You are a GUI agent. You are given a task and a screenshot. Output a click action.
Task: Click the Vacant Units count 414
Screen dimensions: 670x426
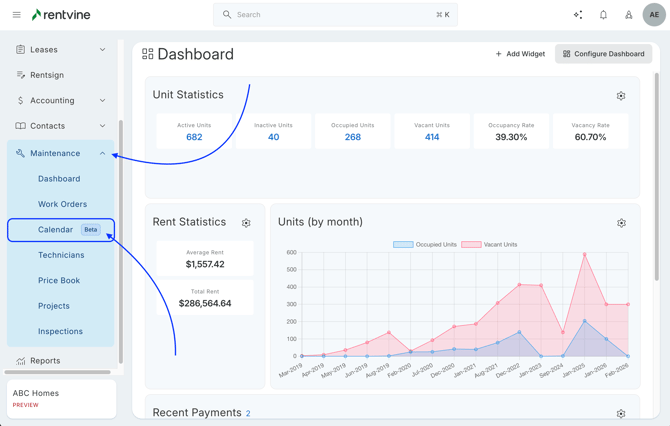[x=432, y=137]
